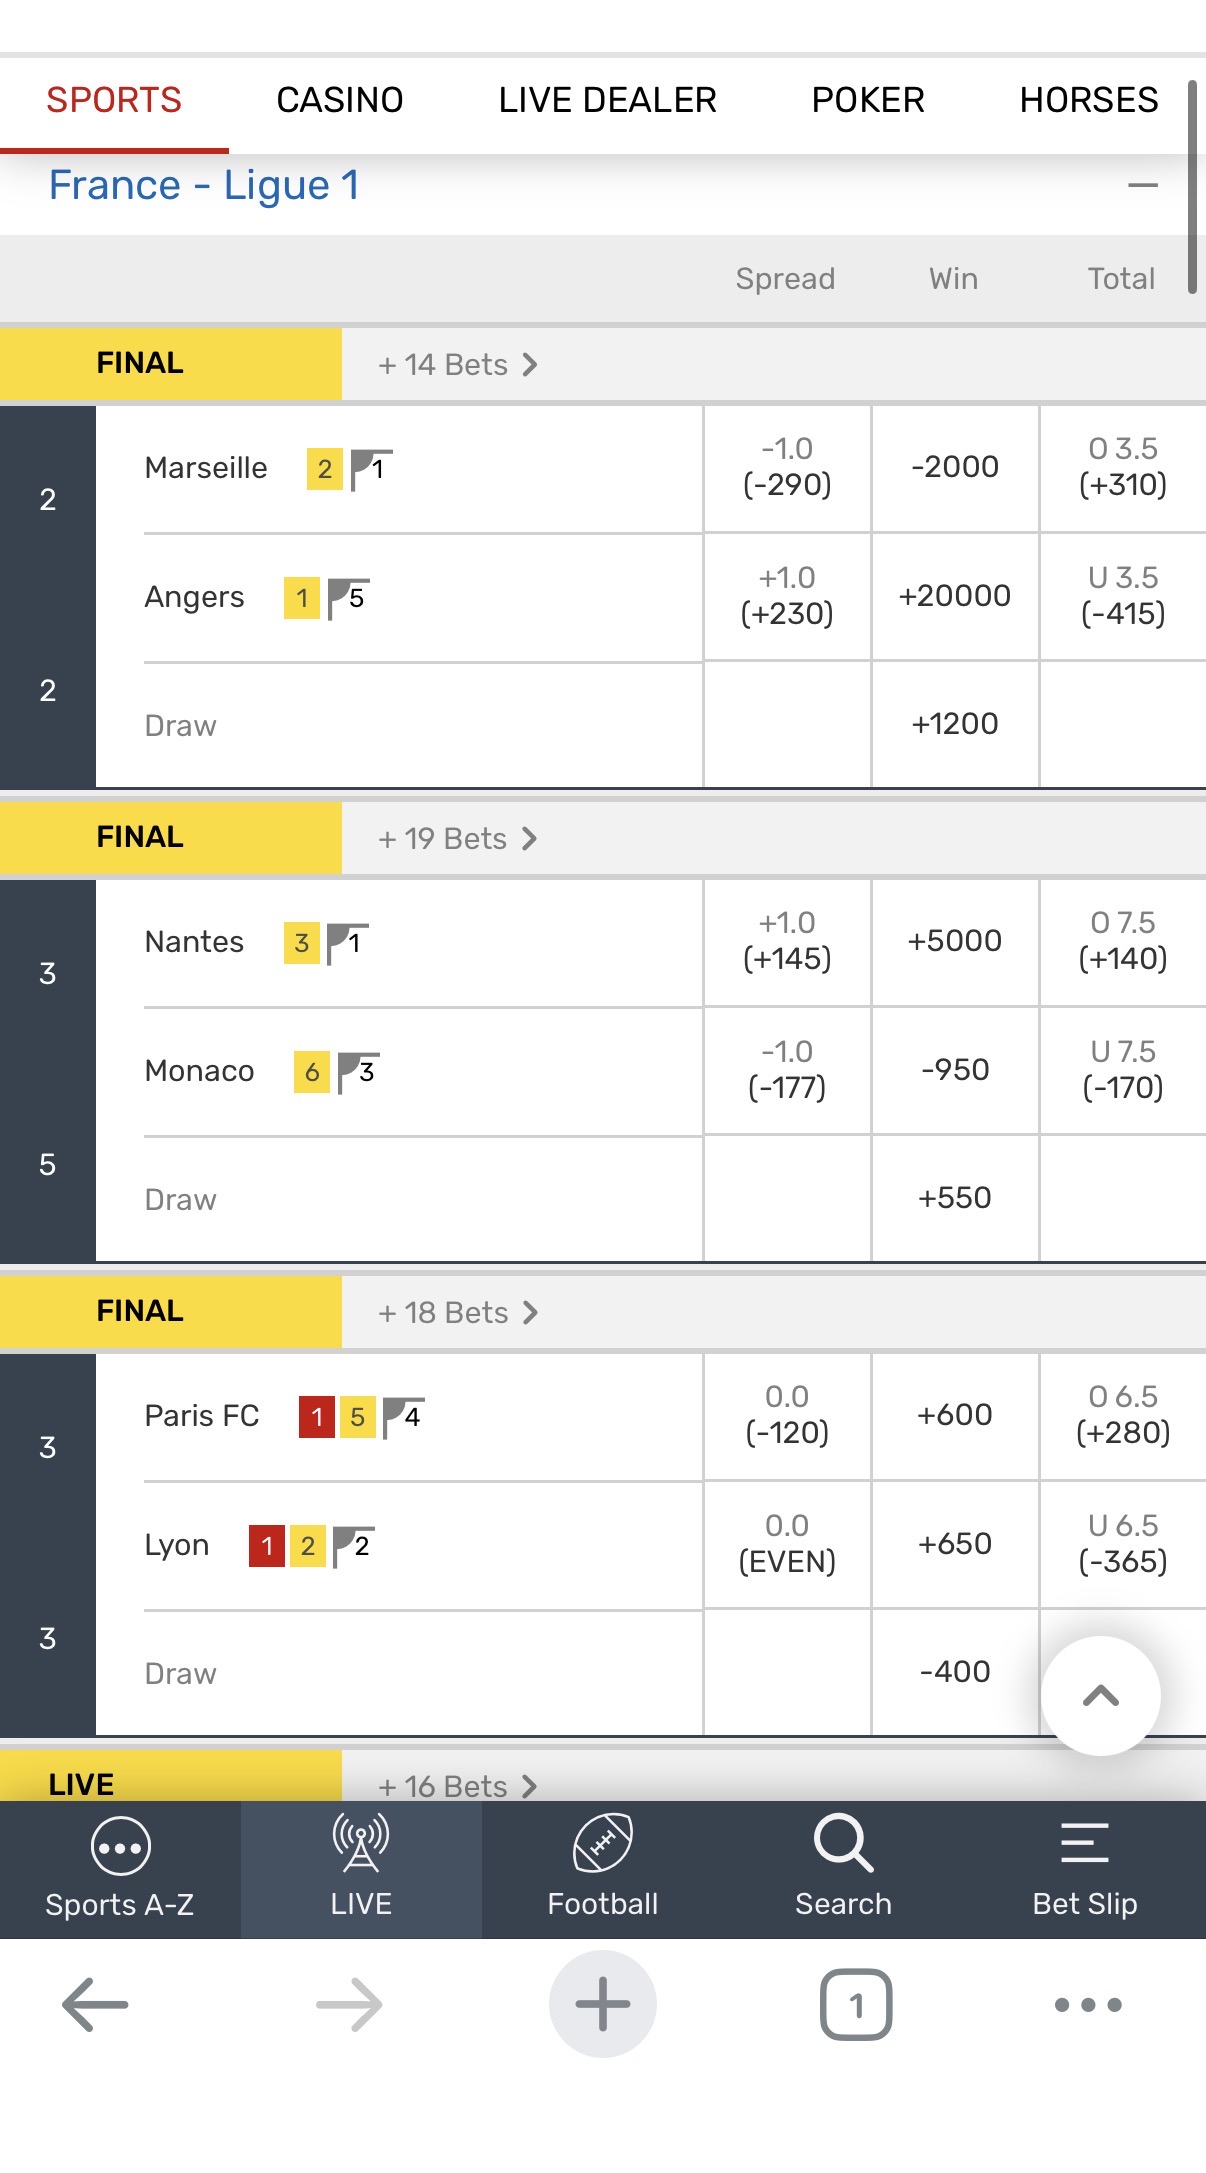Open browser tab switcher showing 1
The width and height of the screenshot is (1206, 2173).
tap(855, 2004)
